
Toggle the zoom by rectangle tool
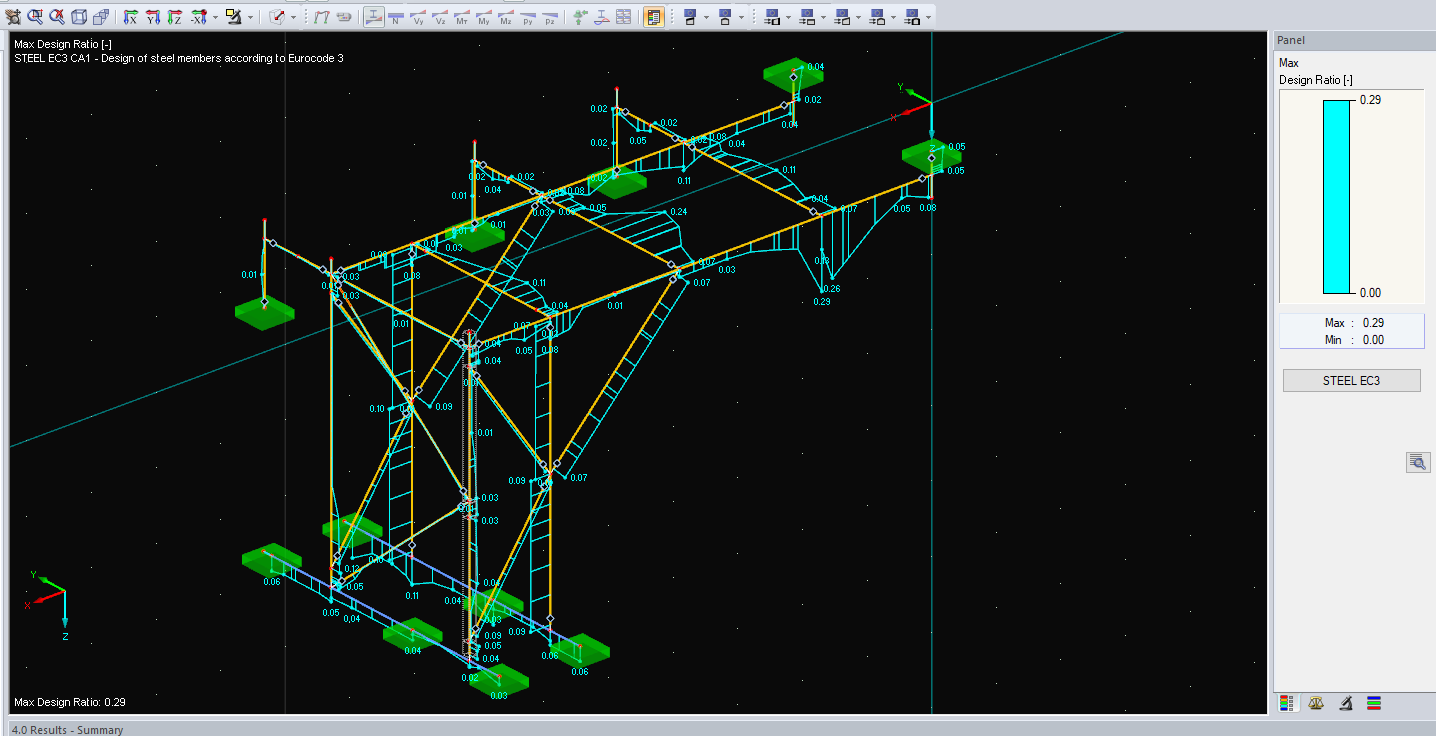tap(33, 16)
